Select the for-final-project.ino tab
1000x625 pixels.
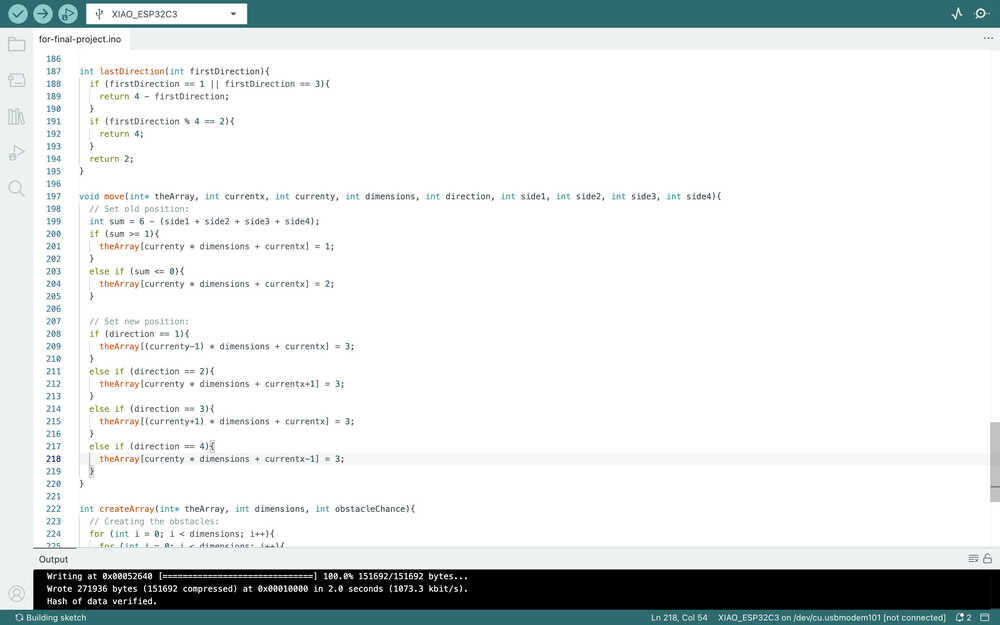click(80, 39)
